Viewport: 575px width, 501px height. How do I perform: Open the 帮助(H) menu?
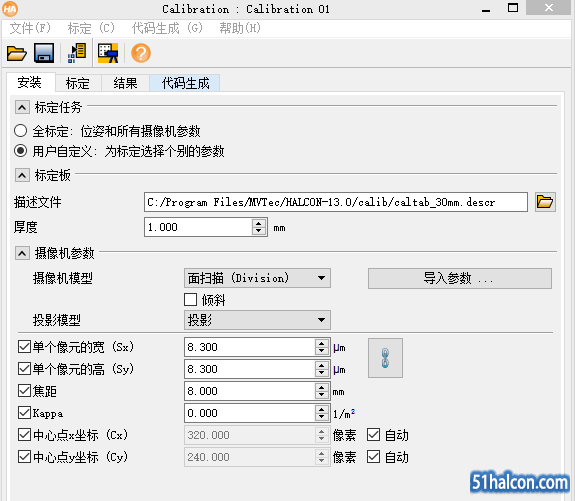pos(240,28)
